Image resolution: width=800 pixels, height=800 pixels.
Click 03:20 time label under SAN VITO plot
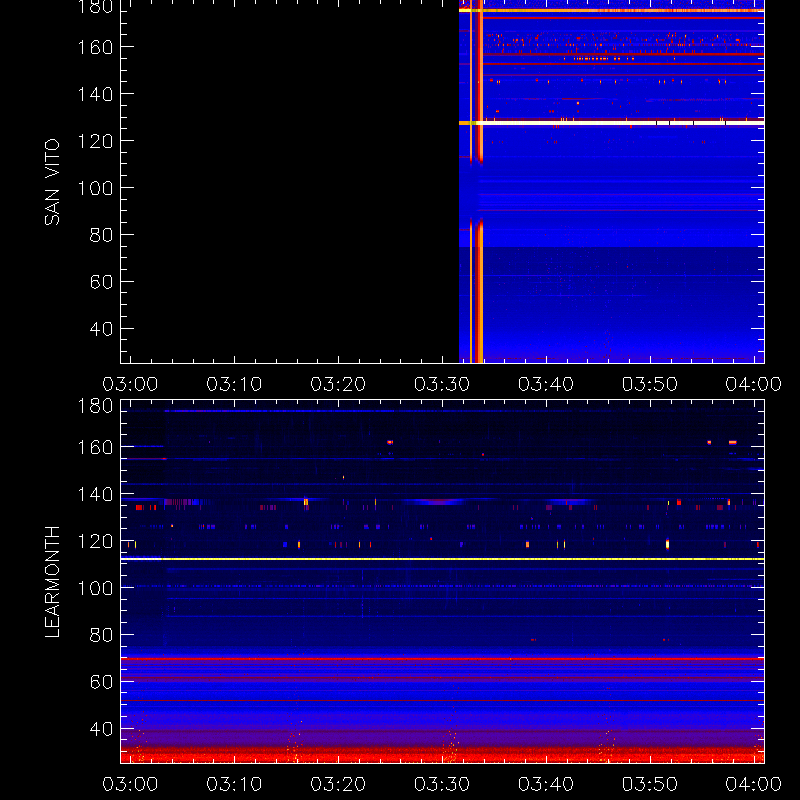click(x=338, y=384)
